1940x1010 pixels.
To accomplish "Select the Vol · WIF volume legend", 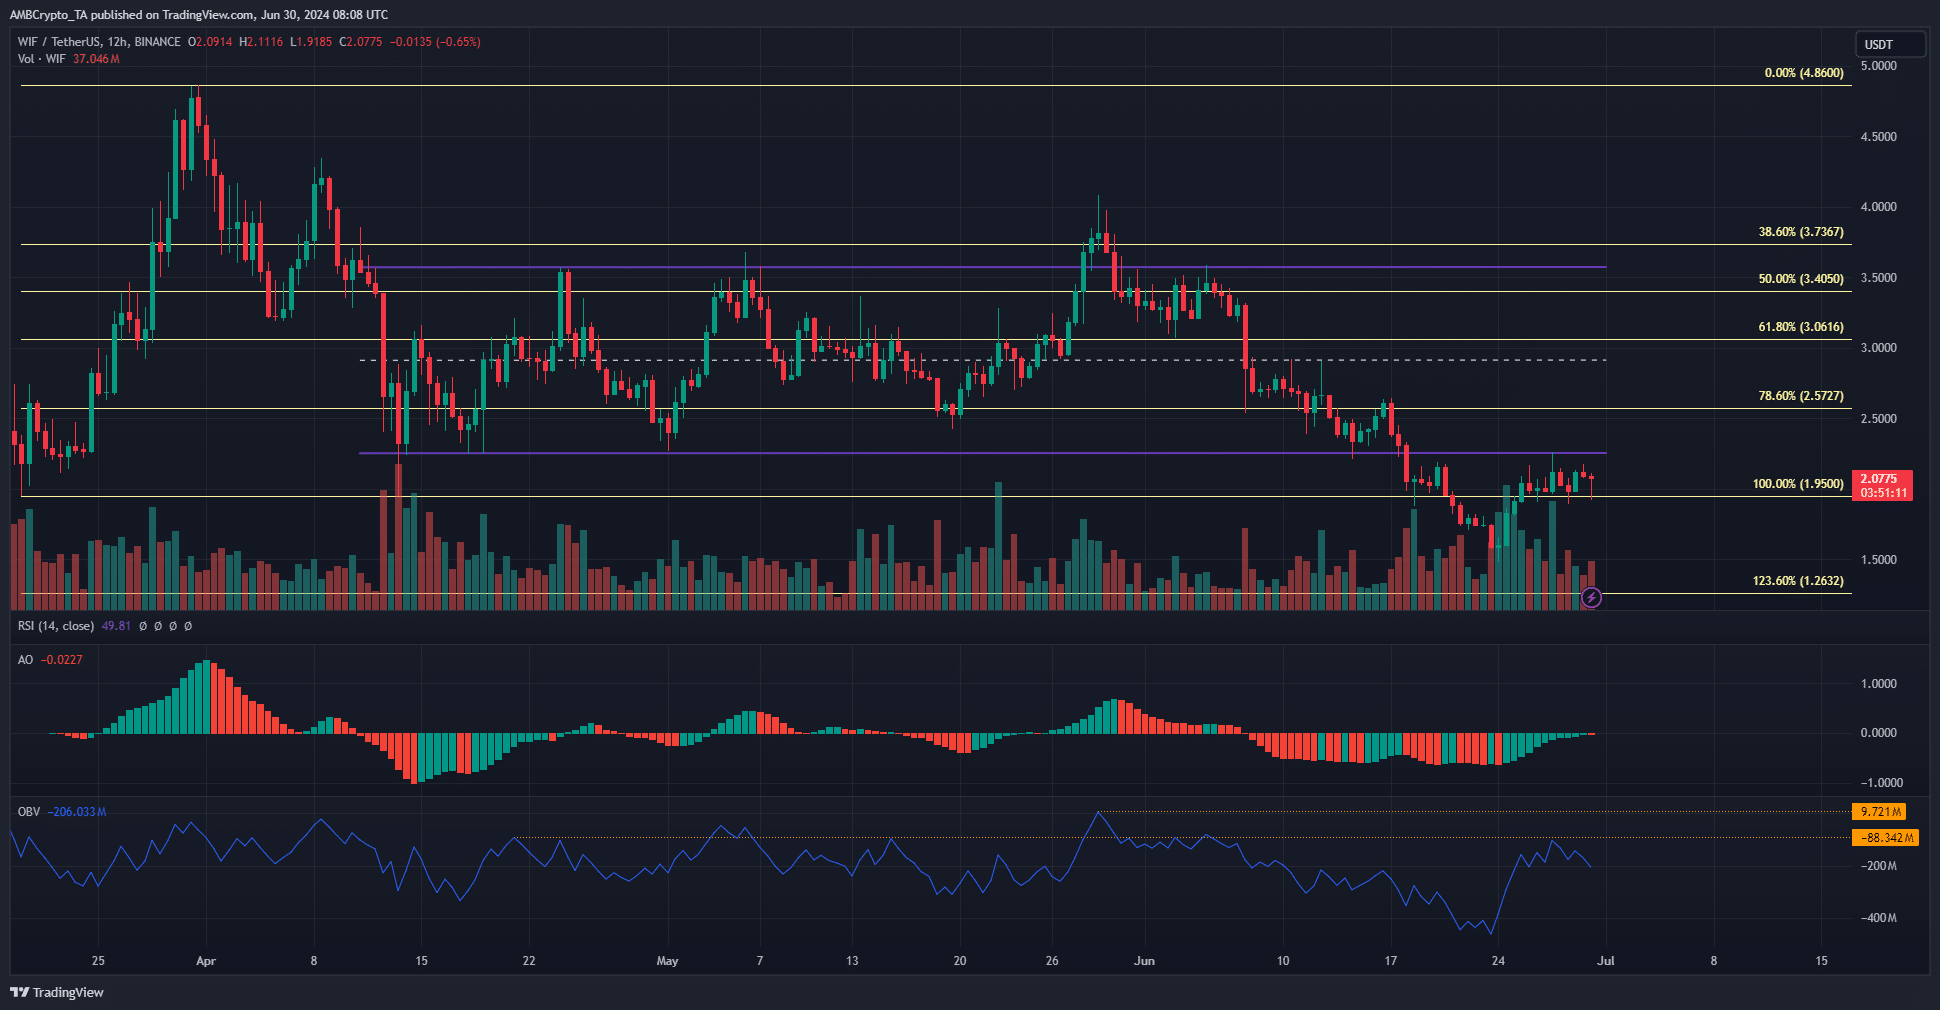I will click(x=42, y=59).
